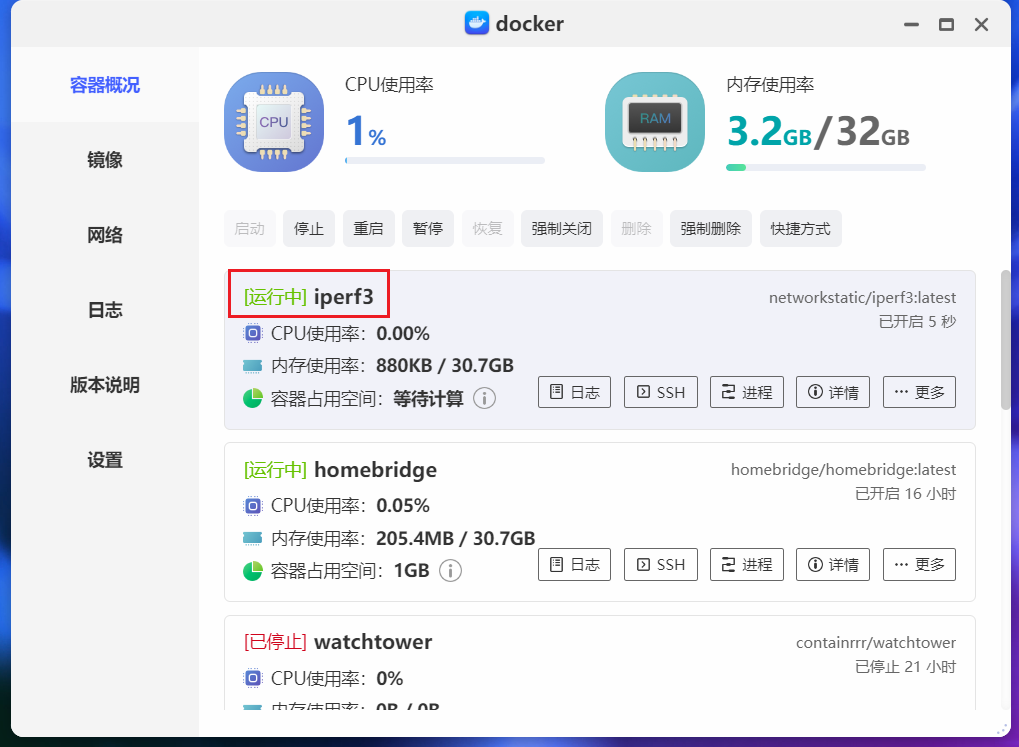Open 日志 for the homebridge container
The height and width of the screenshot is (747, 1019).
(x=574, y=564)
